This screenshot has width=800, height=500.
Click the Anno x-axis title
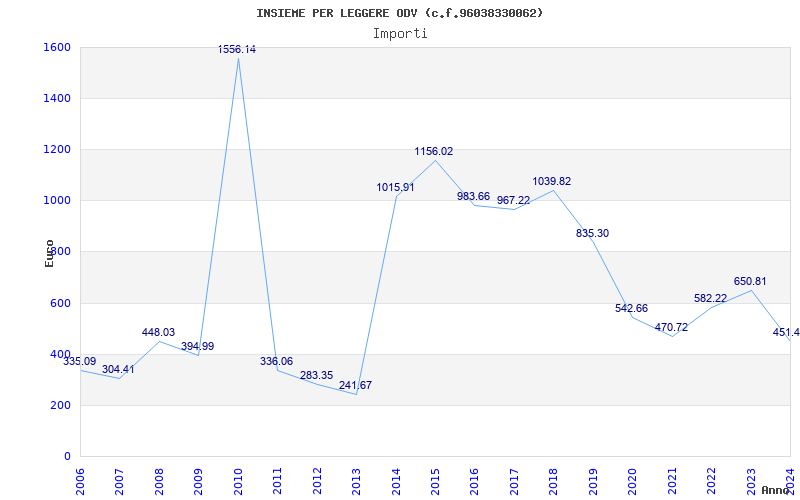pos(776,491)
